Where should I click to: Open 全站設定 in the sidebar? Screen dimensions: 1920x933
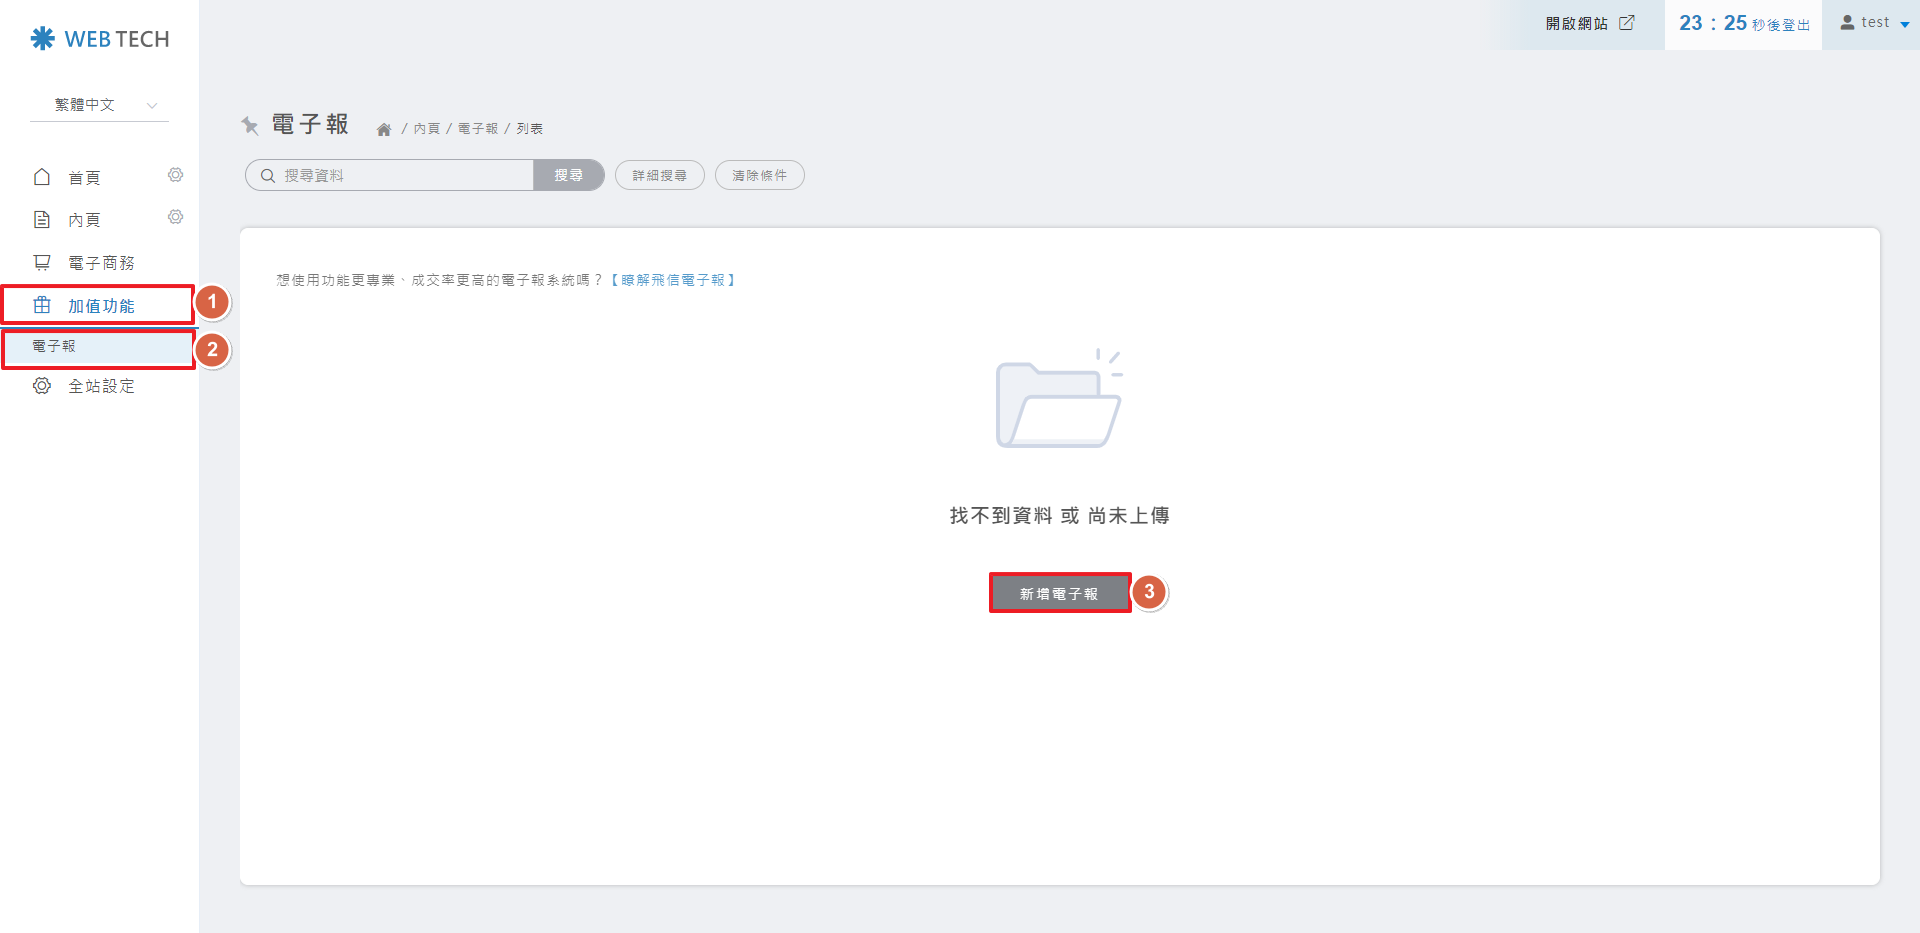100,386
